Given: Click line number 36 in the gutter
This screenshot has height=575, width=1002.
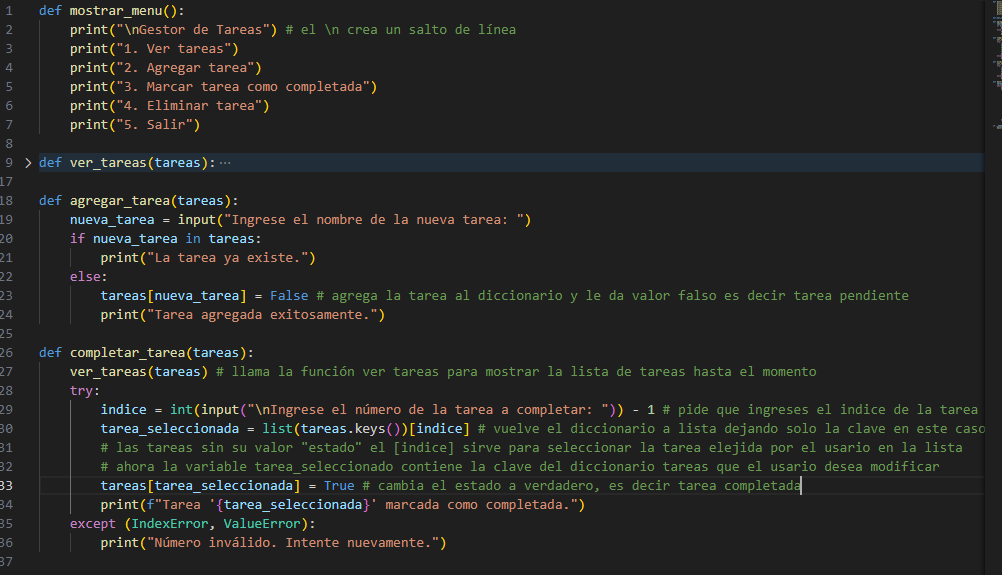Looking at the screenshot, I should (x=7, y=543).
